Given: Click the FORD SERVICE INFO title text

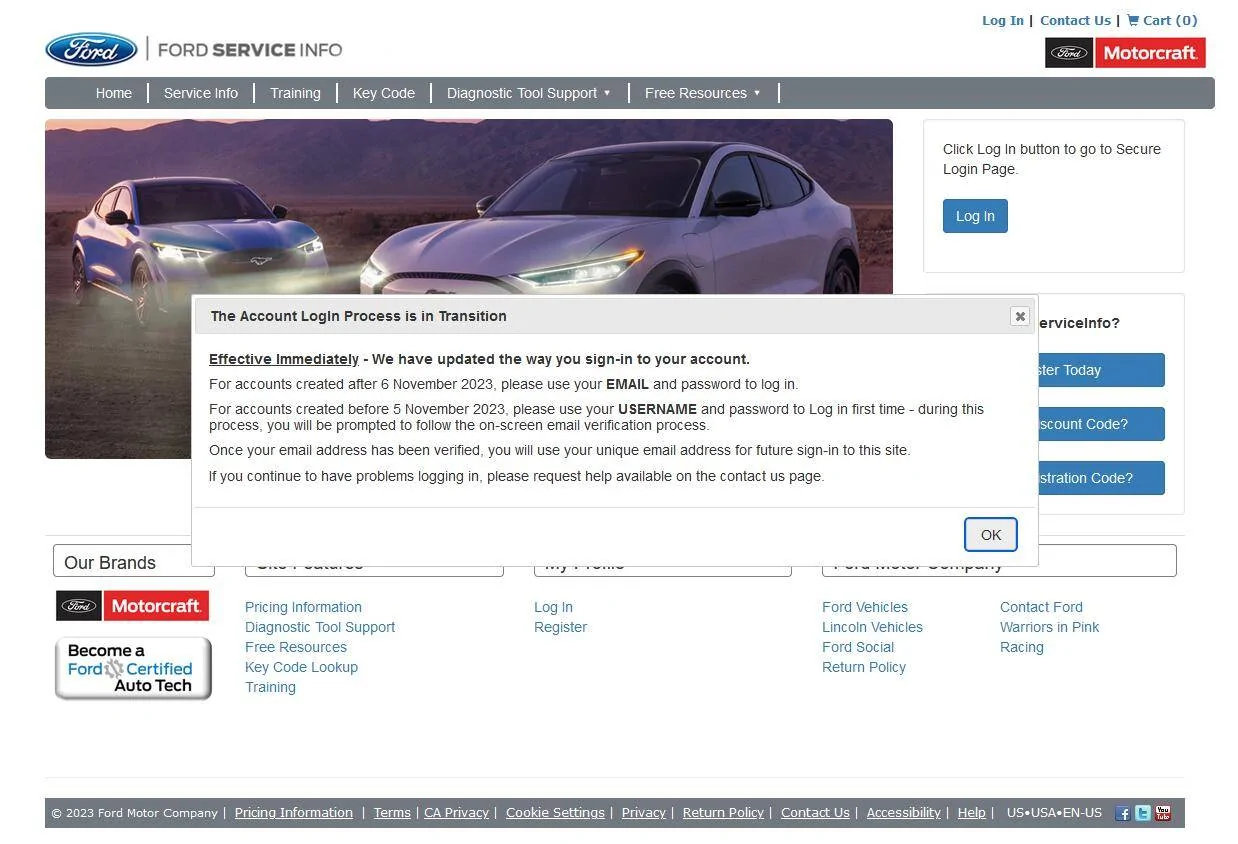Looking at the screenshot, I should click(x=250, y=50).
